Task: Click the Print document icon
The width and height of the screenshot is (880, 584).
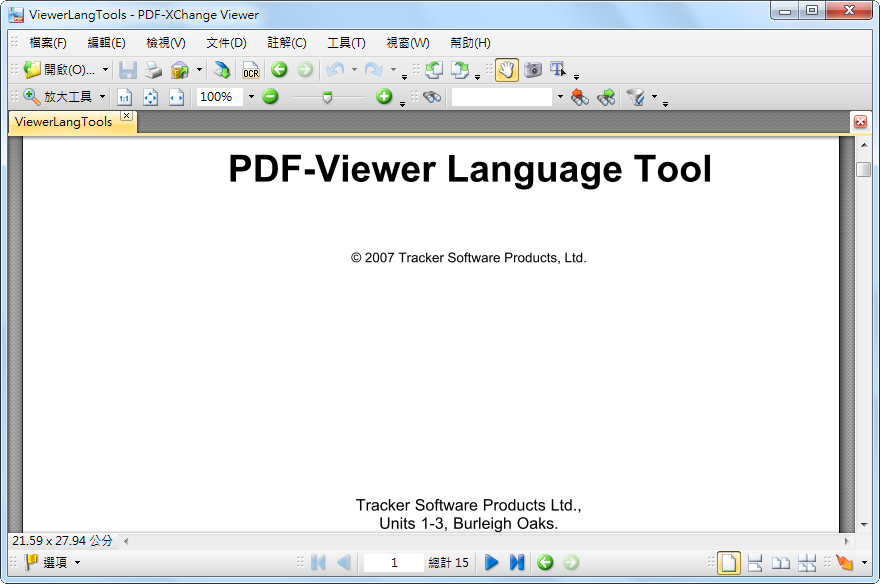Action: pos(152,70)
